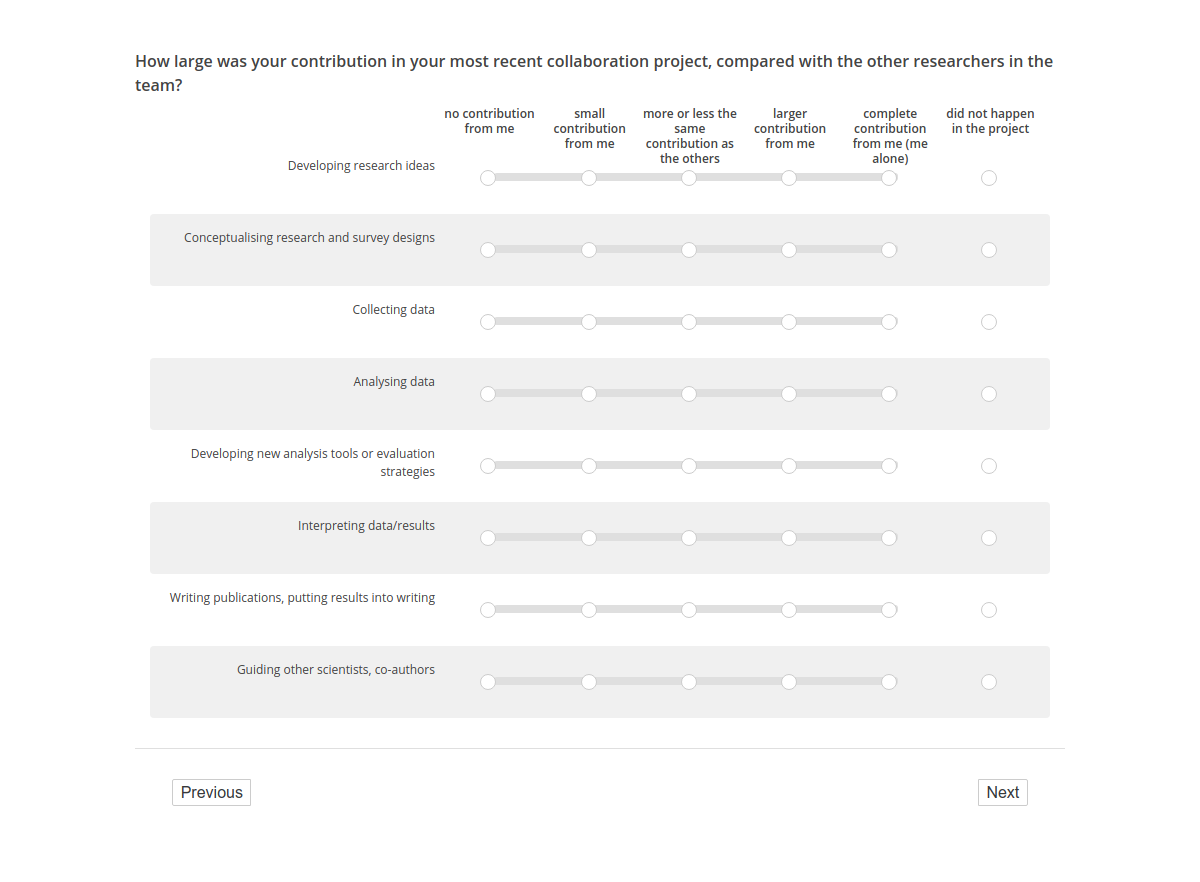Mark Guiding other scientists as 'did not happen'
1200x882 pixels.
[989, 682]
